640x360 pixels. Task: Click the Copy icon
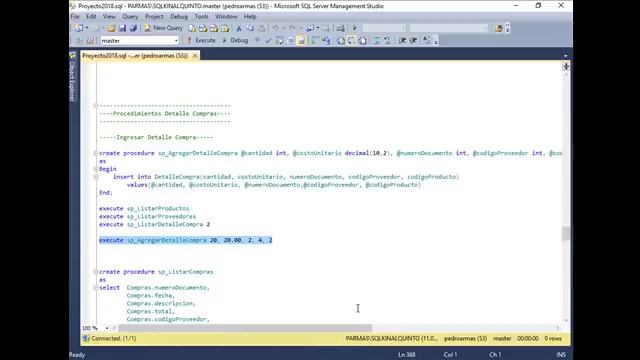[250, 28]
